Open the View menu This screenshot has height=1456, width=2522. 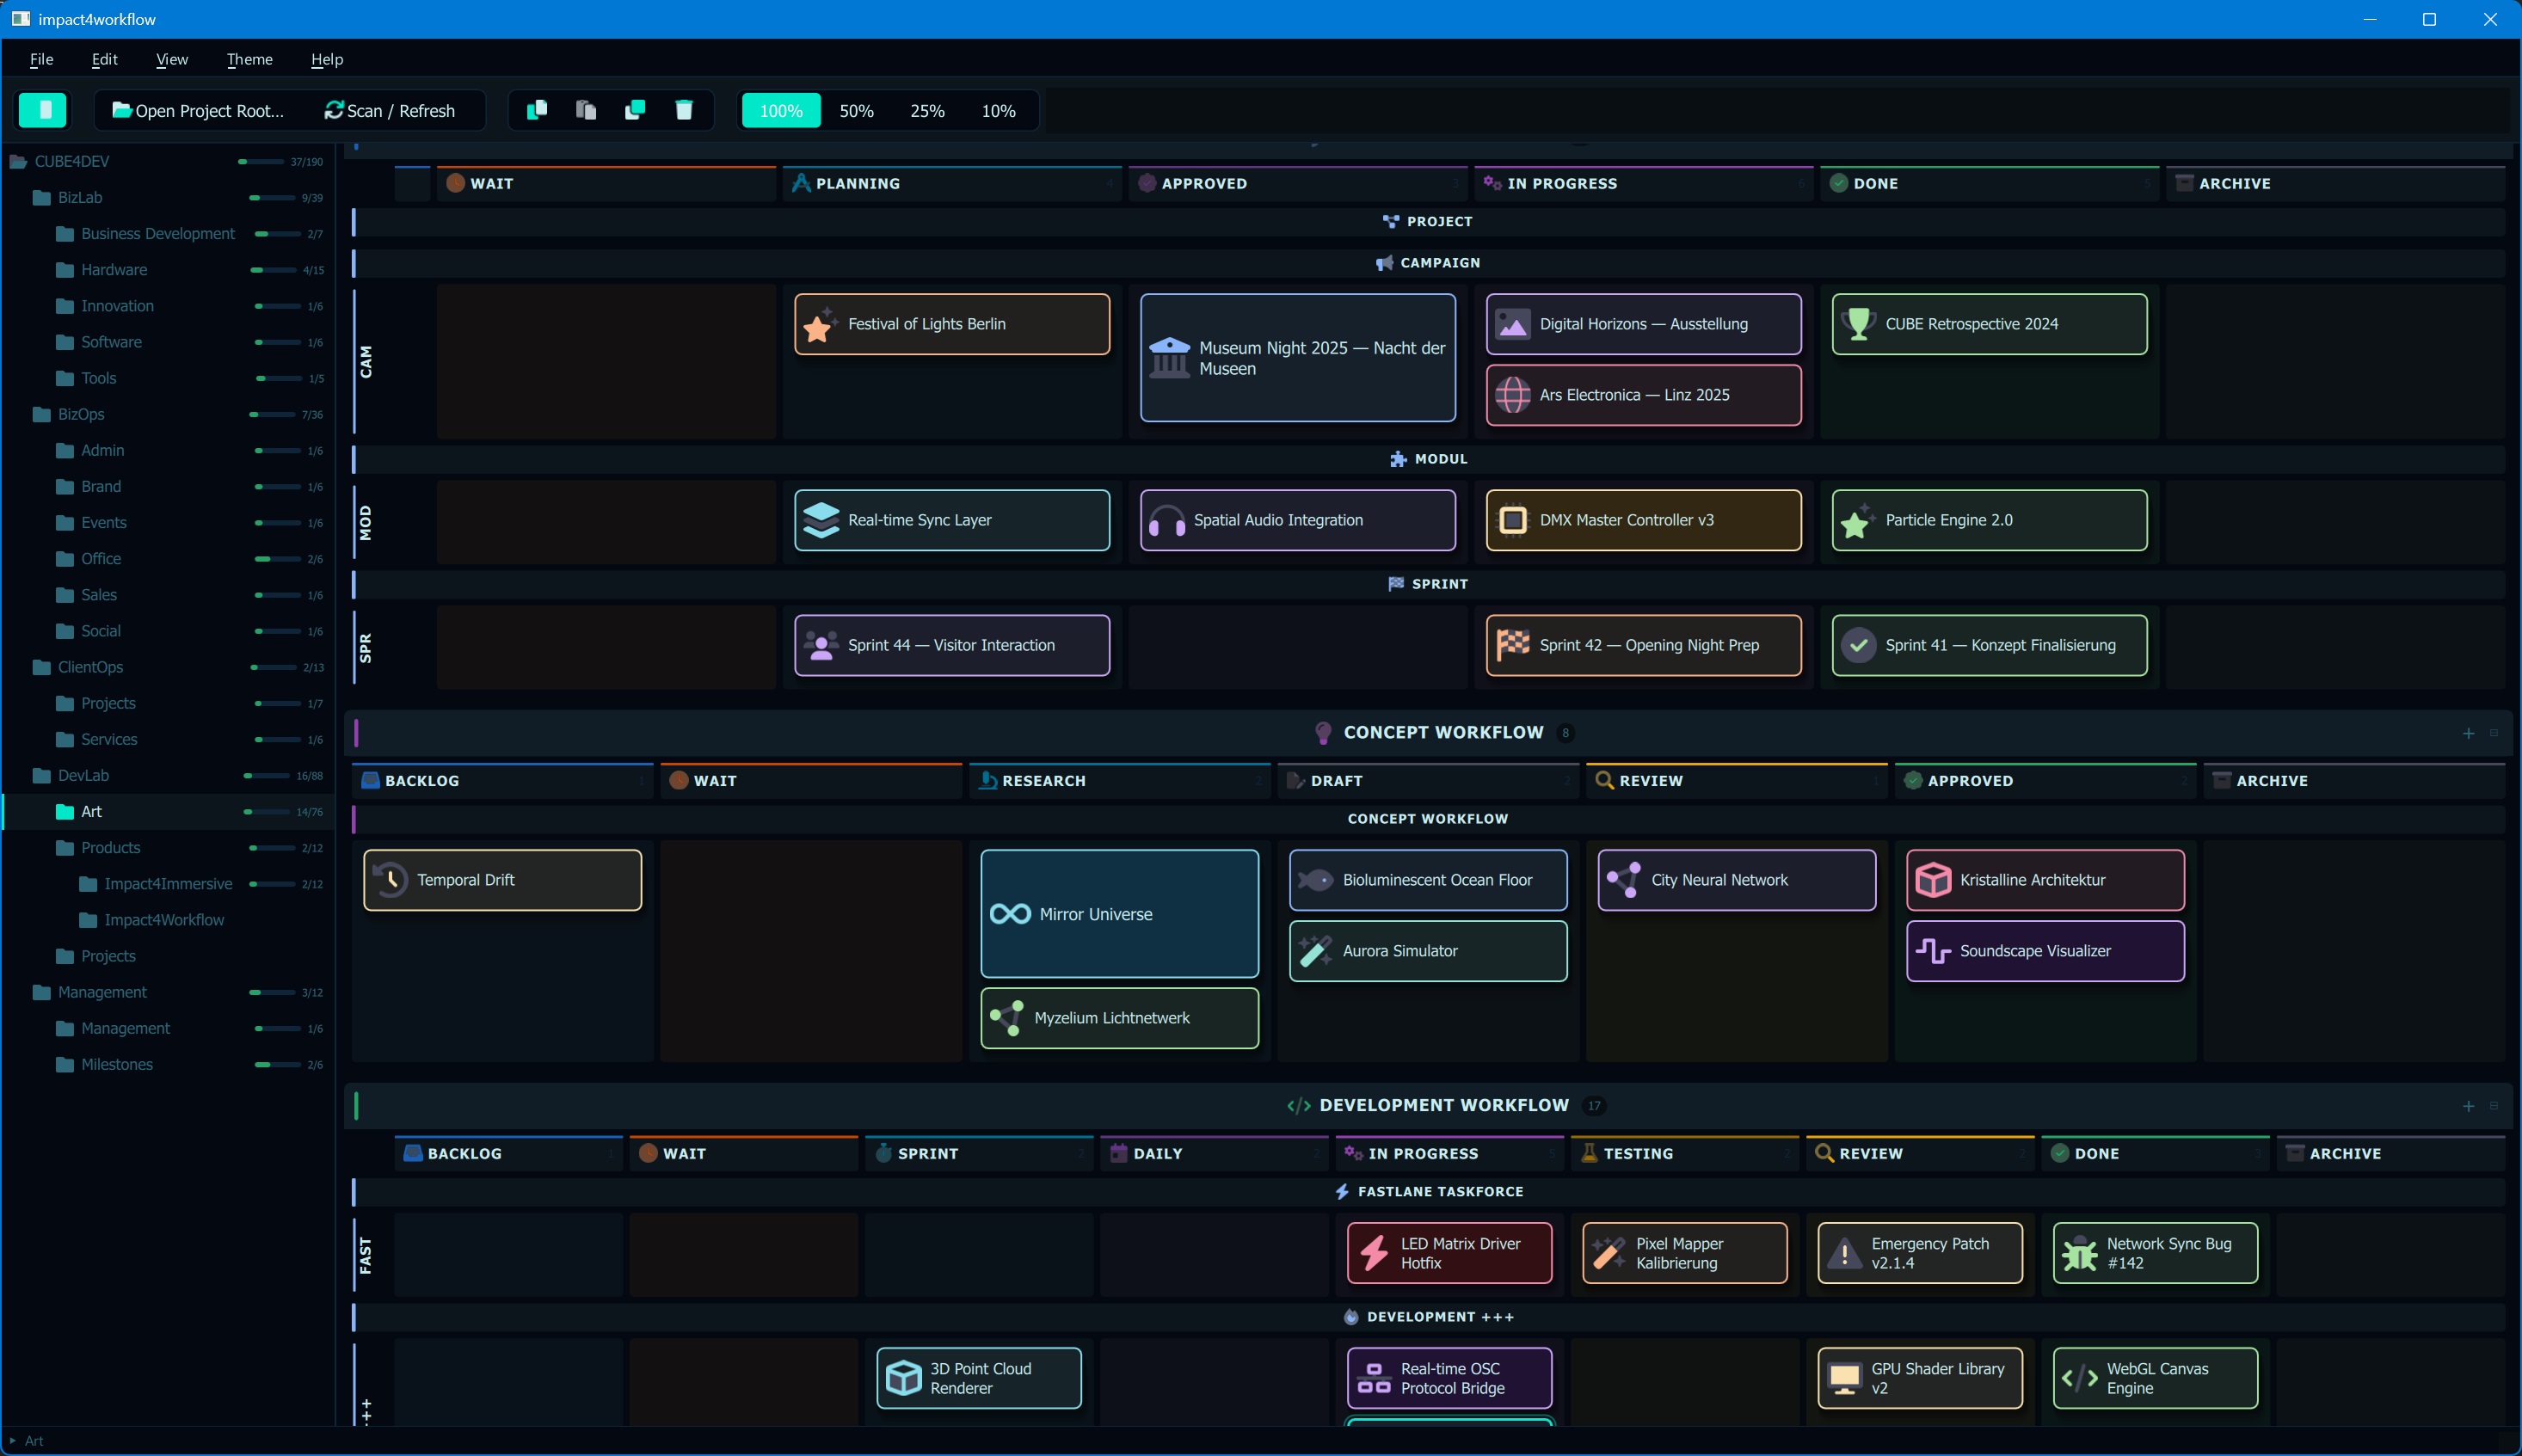(x=172, y=59)
